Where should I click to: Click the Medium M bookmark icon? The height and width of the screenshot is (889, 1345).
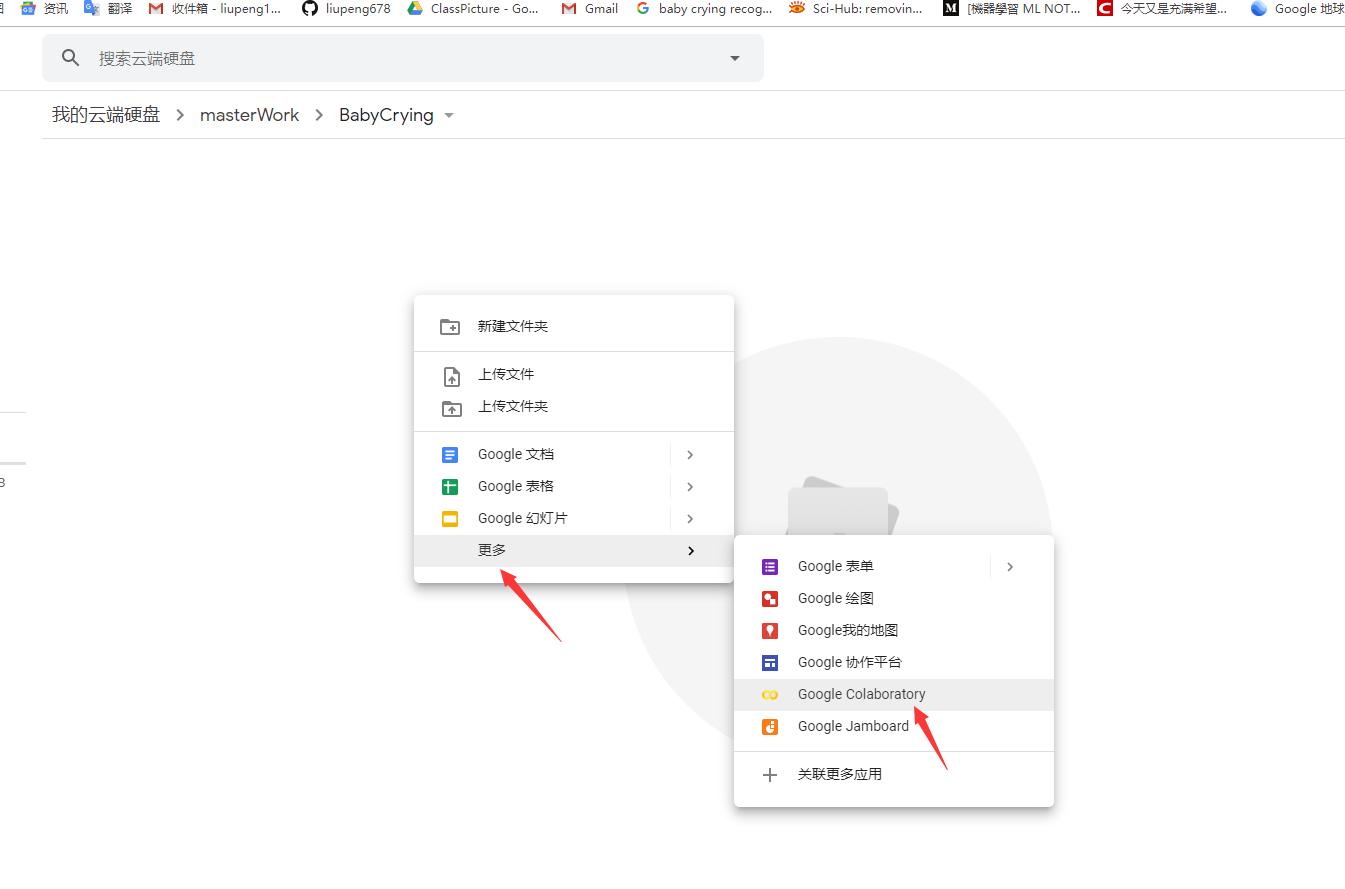[x=951, y=8]
